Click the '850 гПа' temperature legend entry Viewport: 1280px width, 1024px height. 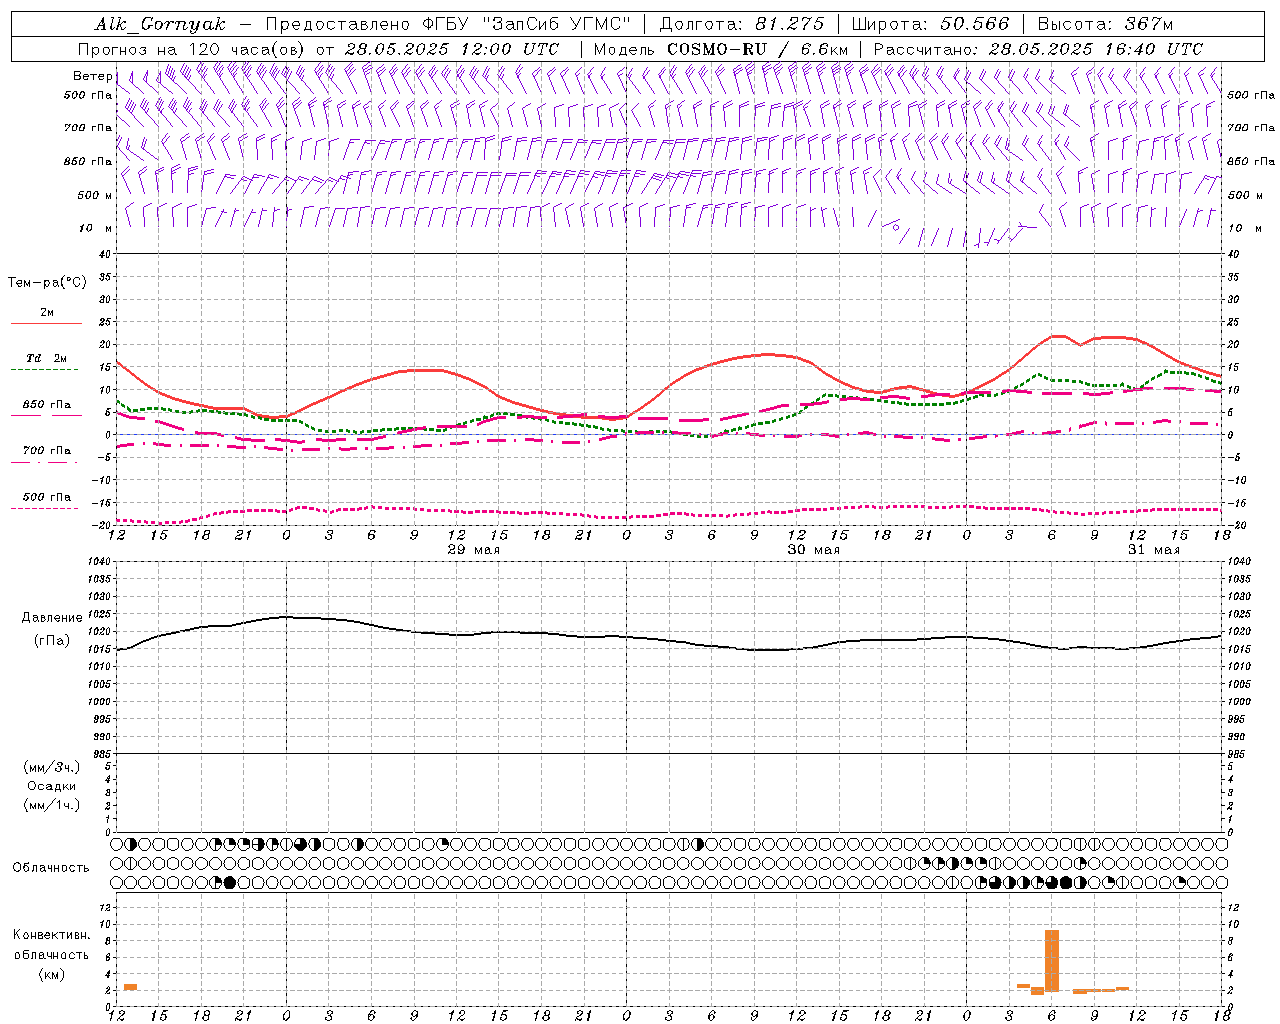tap(47, 405)
